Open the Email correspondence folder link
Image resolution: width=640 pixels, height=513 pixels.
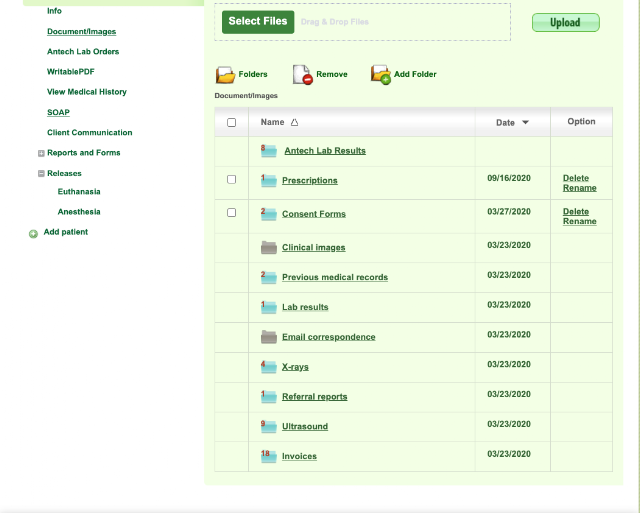point(329,337)
